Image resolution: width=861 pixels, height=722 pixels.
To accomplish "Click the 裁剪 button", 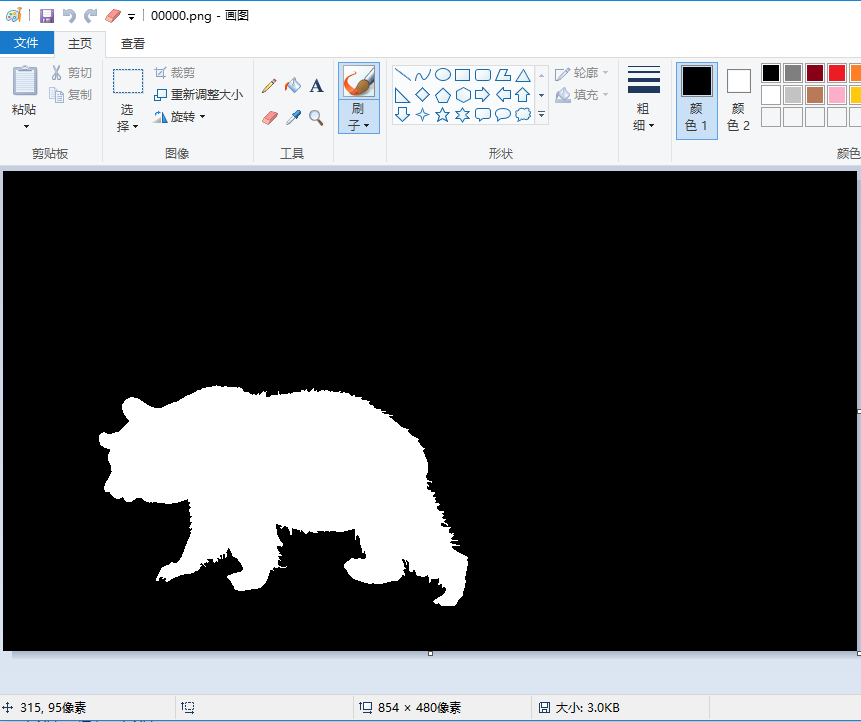I will click(175, 72).
